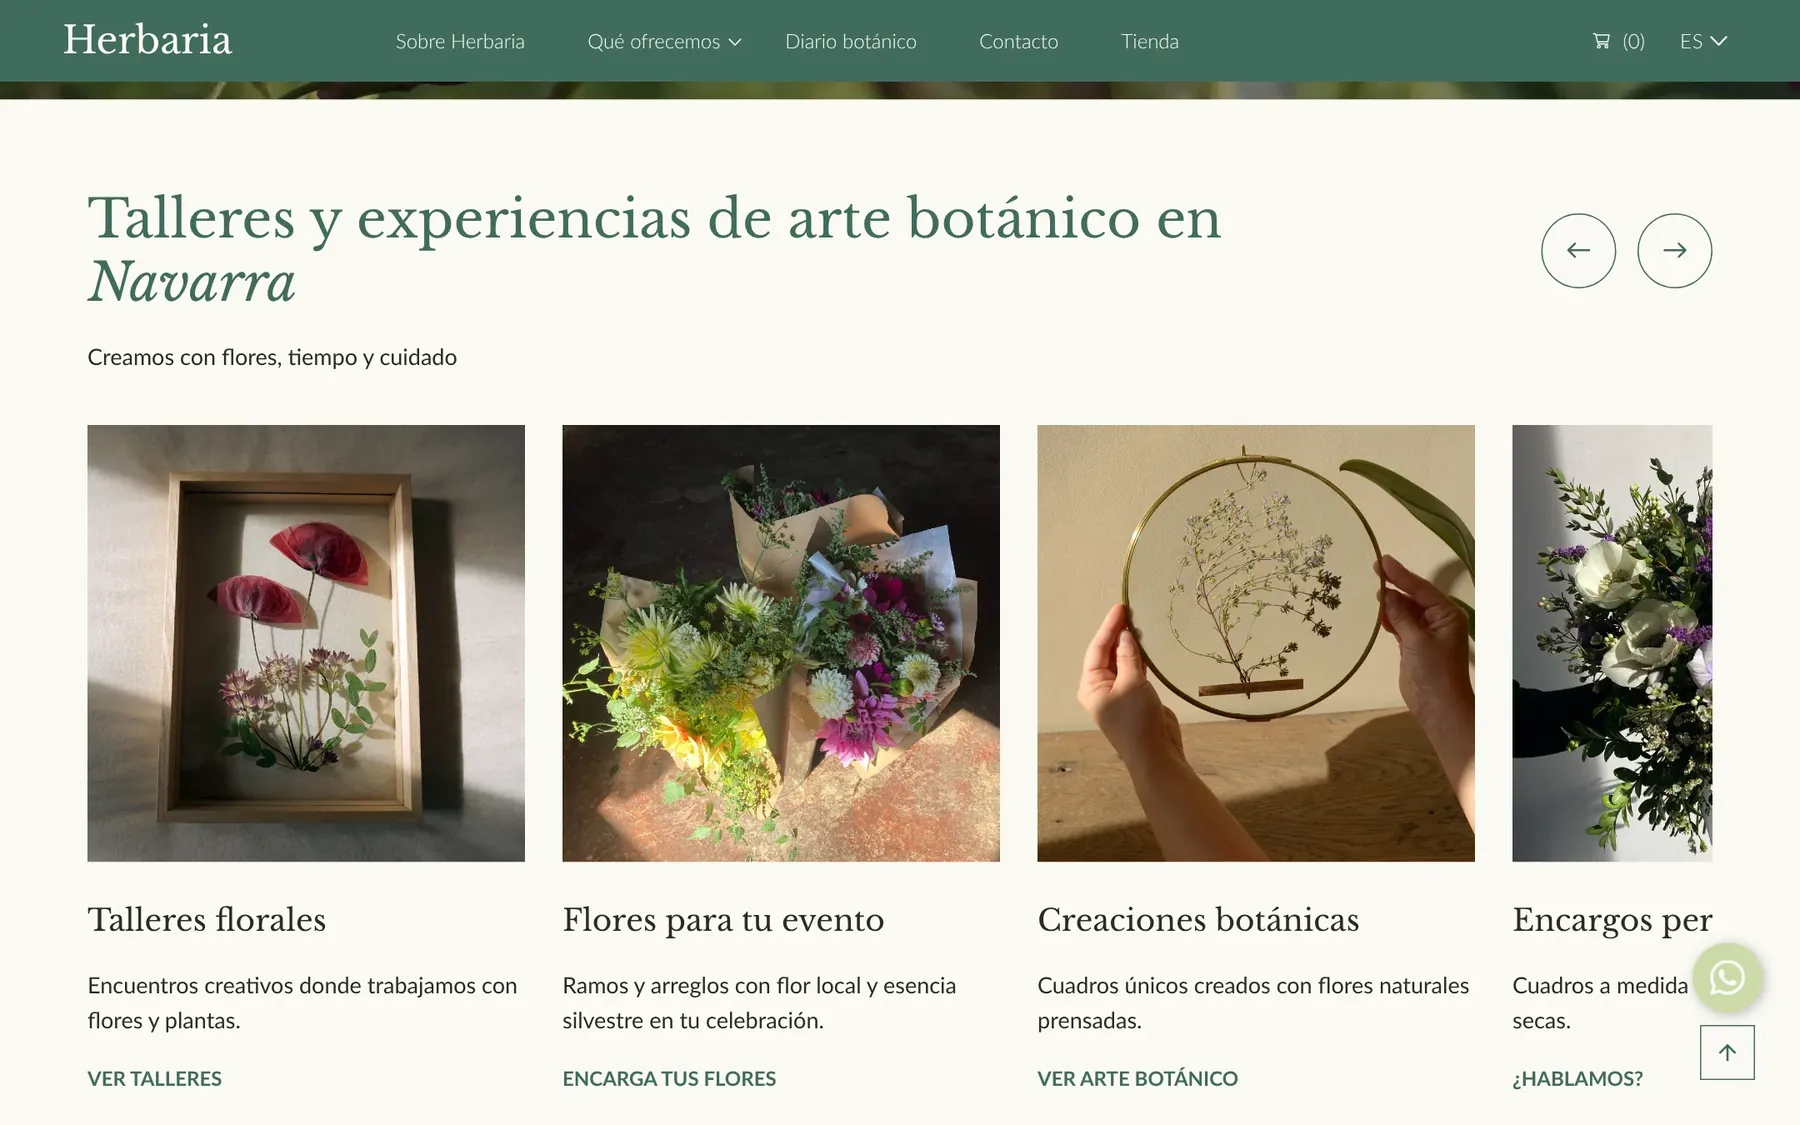Image resolution: width=1800 pixels, height=1125 pixels.
Task: Open the round glass frame image
Action: click(x=1256, y=643)
